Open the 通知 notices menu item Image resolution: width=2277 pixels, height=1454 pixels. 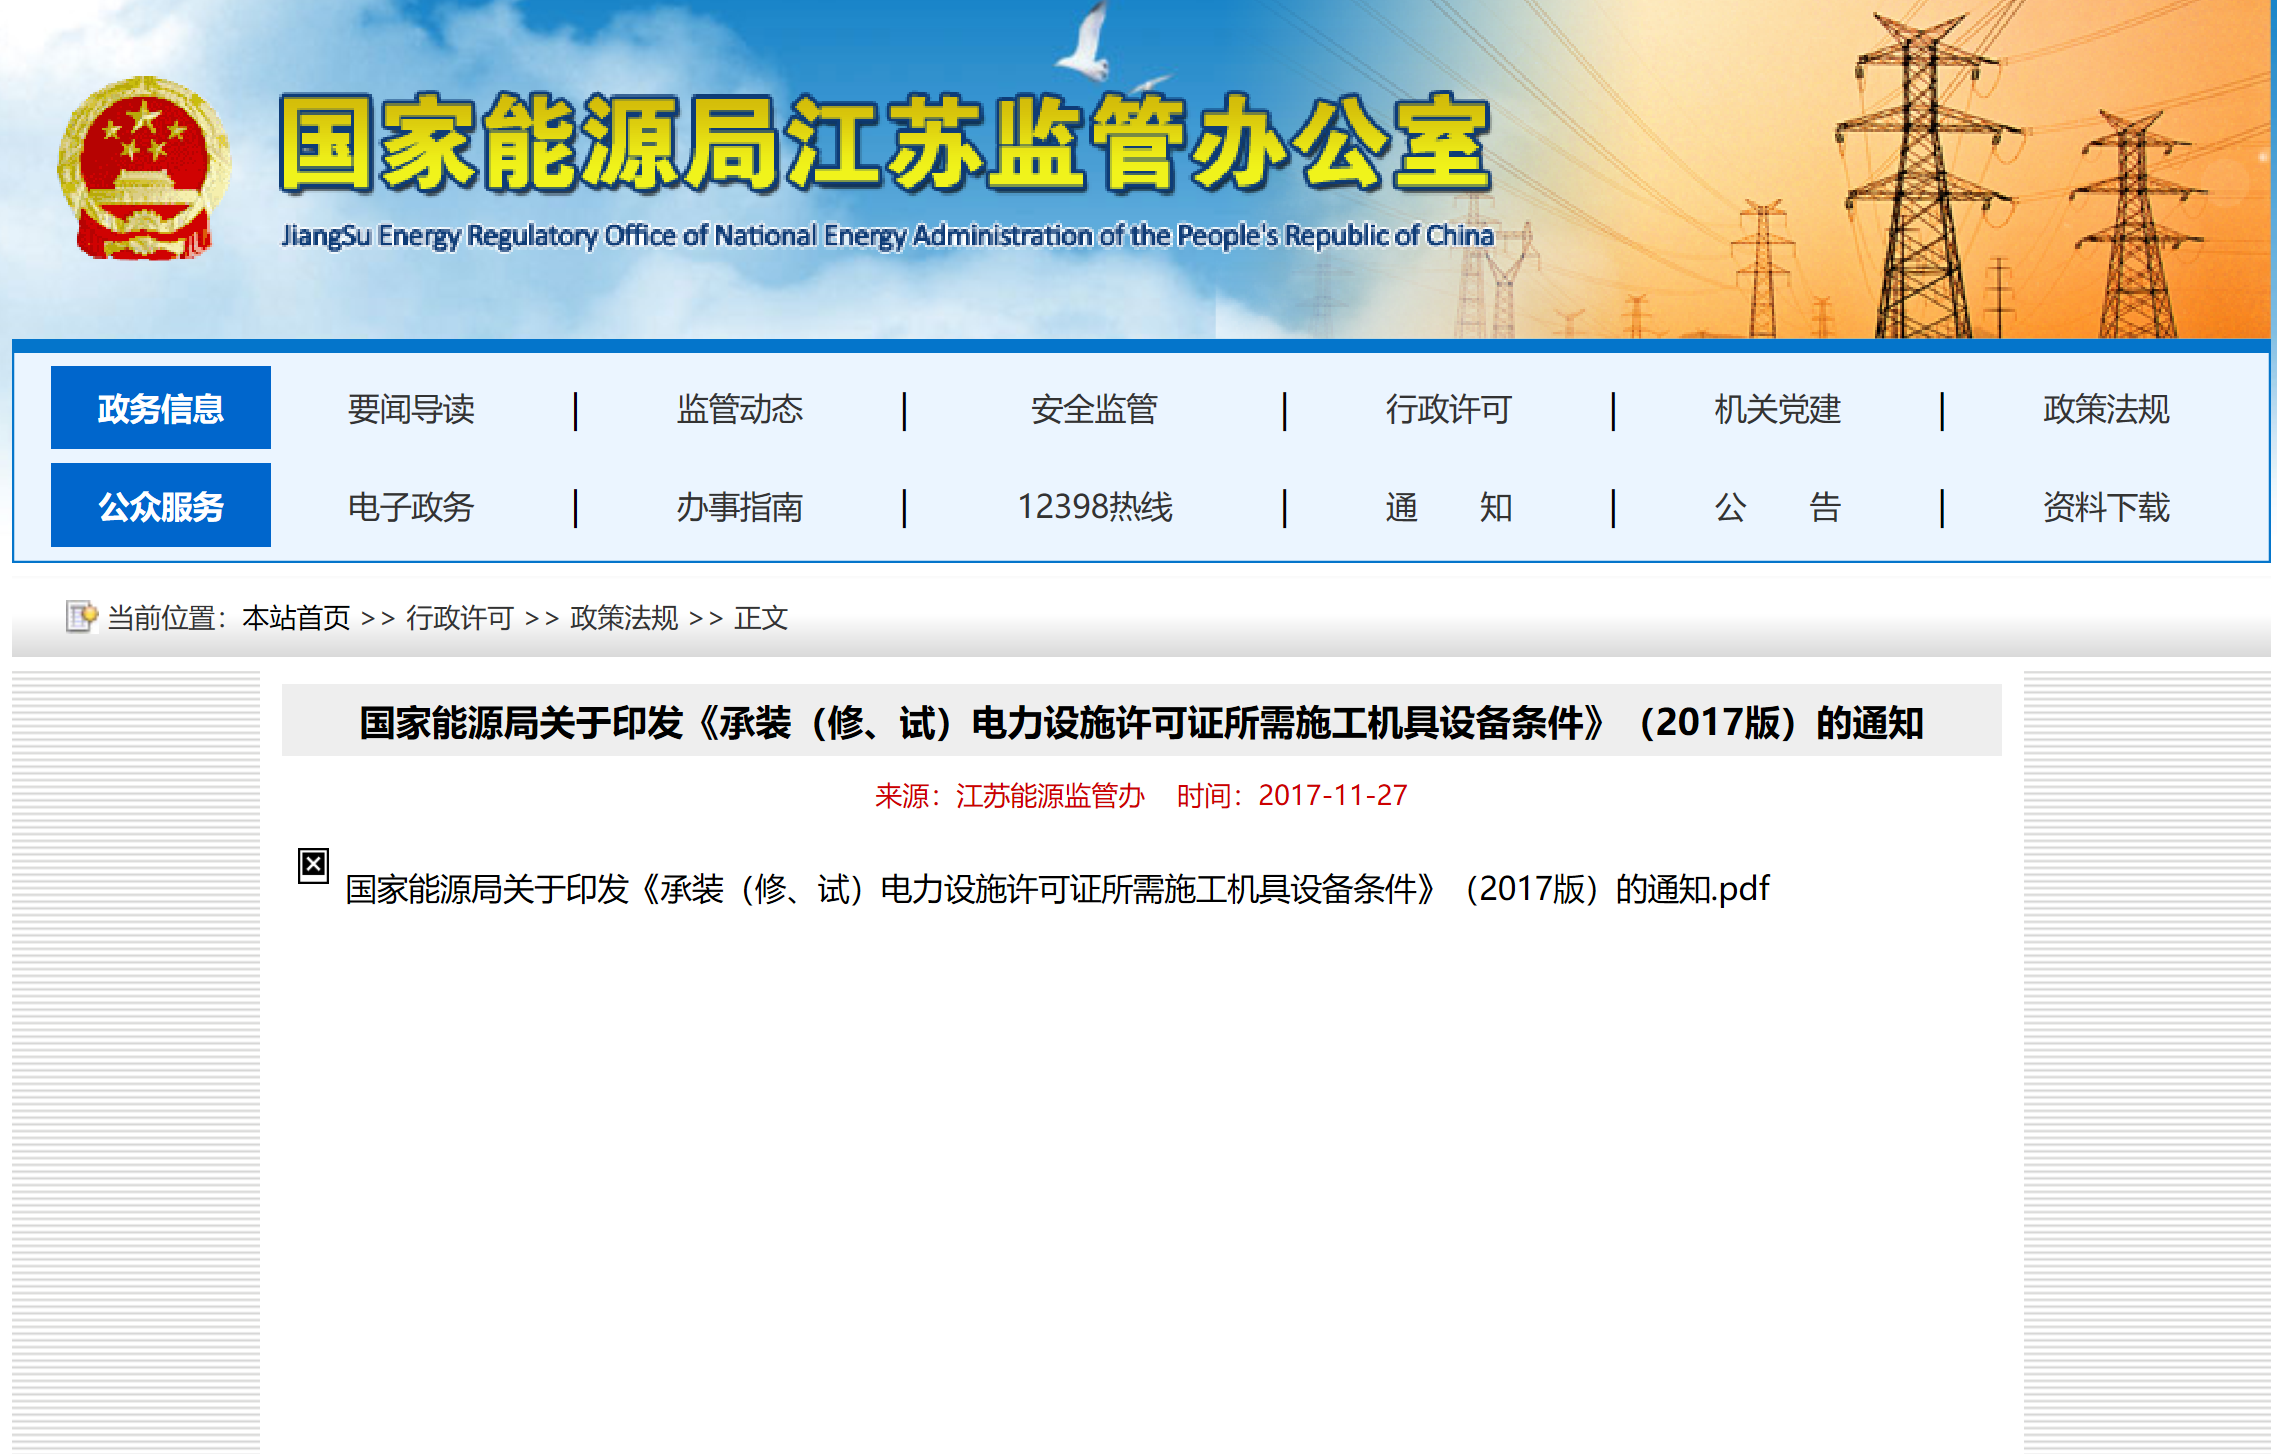[x=1448, y=507]
